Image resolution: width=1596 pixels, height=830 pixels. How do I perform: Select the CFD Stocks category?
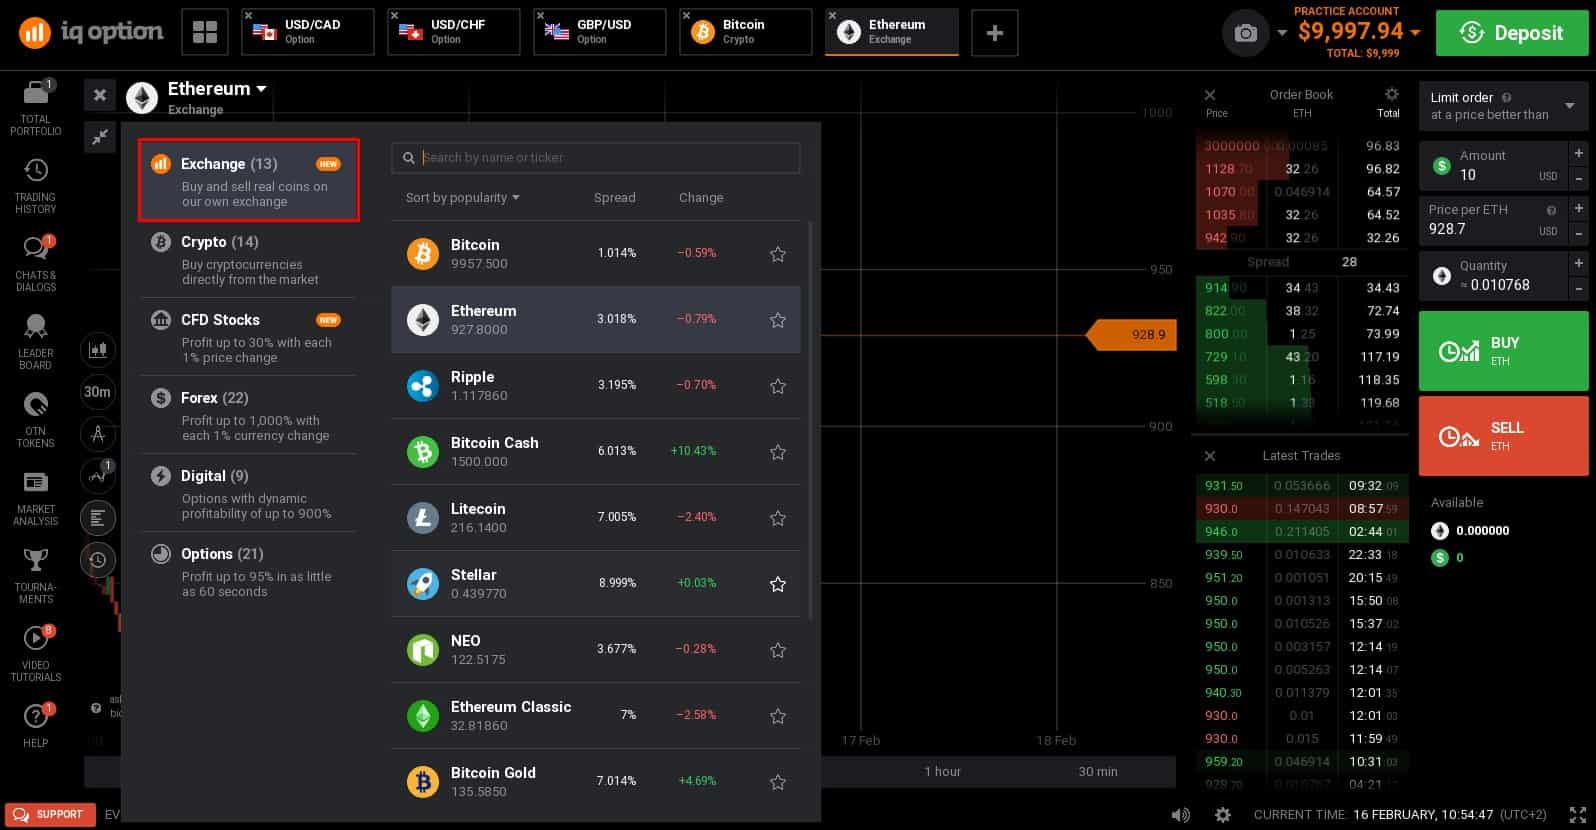coord(248,337)
